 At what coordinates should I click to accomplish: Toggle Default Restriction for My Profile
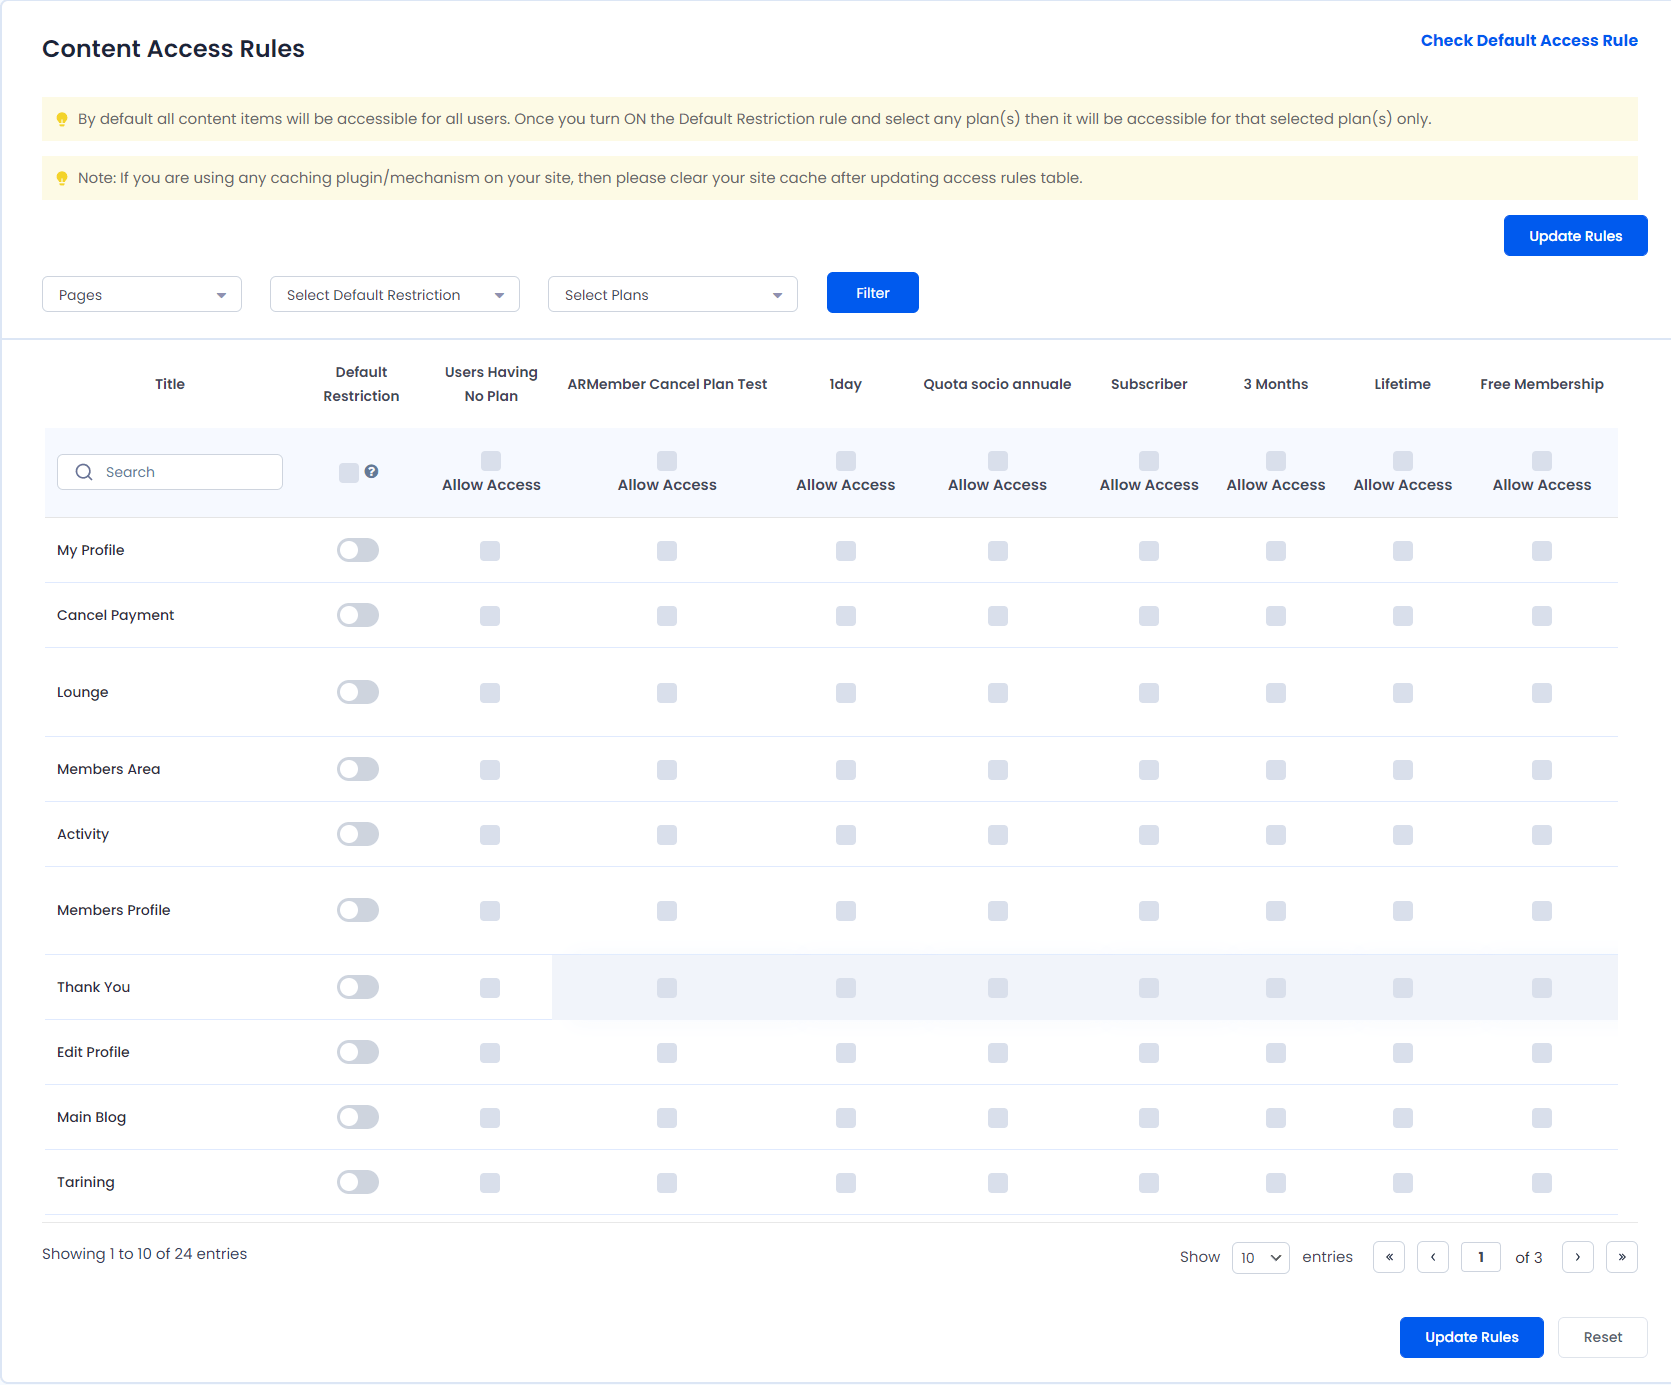[x=358, y=550]
